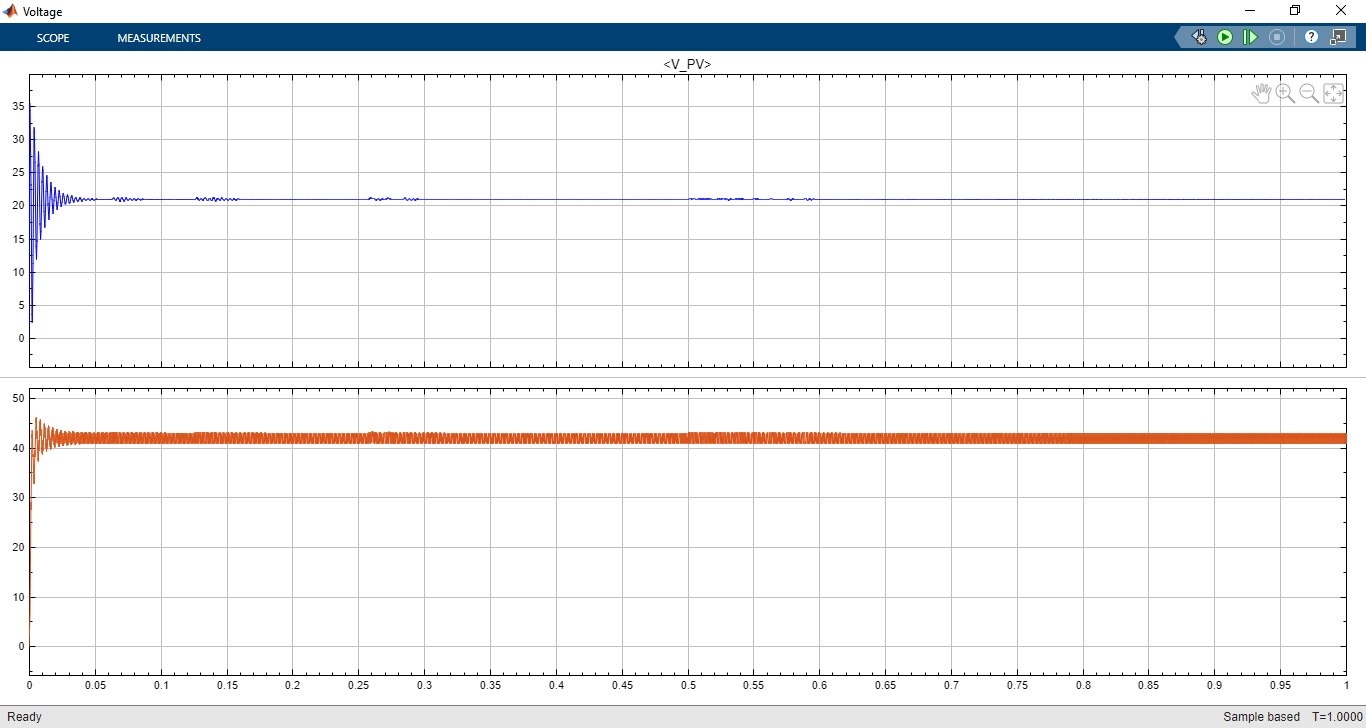Image resolution: width=1366 pixels, height=728 pixels.
Task: Click the Ready status text
Action: point(25,717)
